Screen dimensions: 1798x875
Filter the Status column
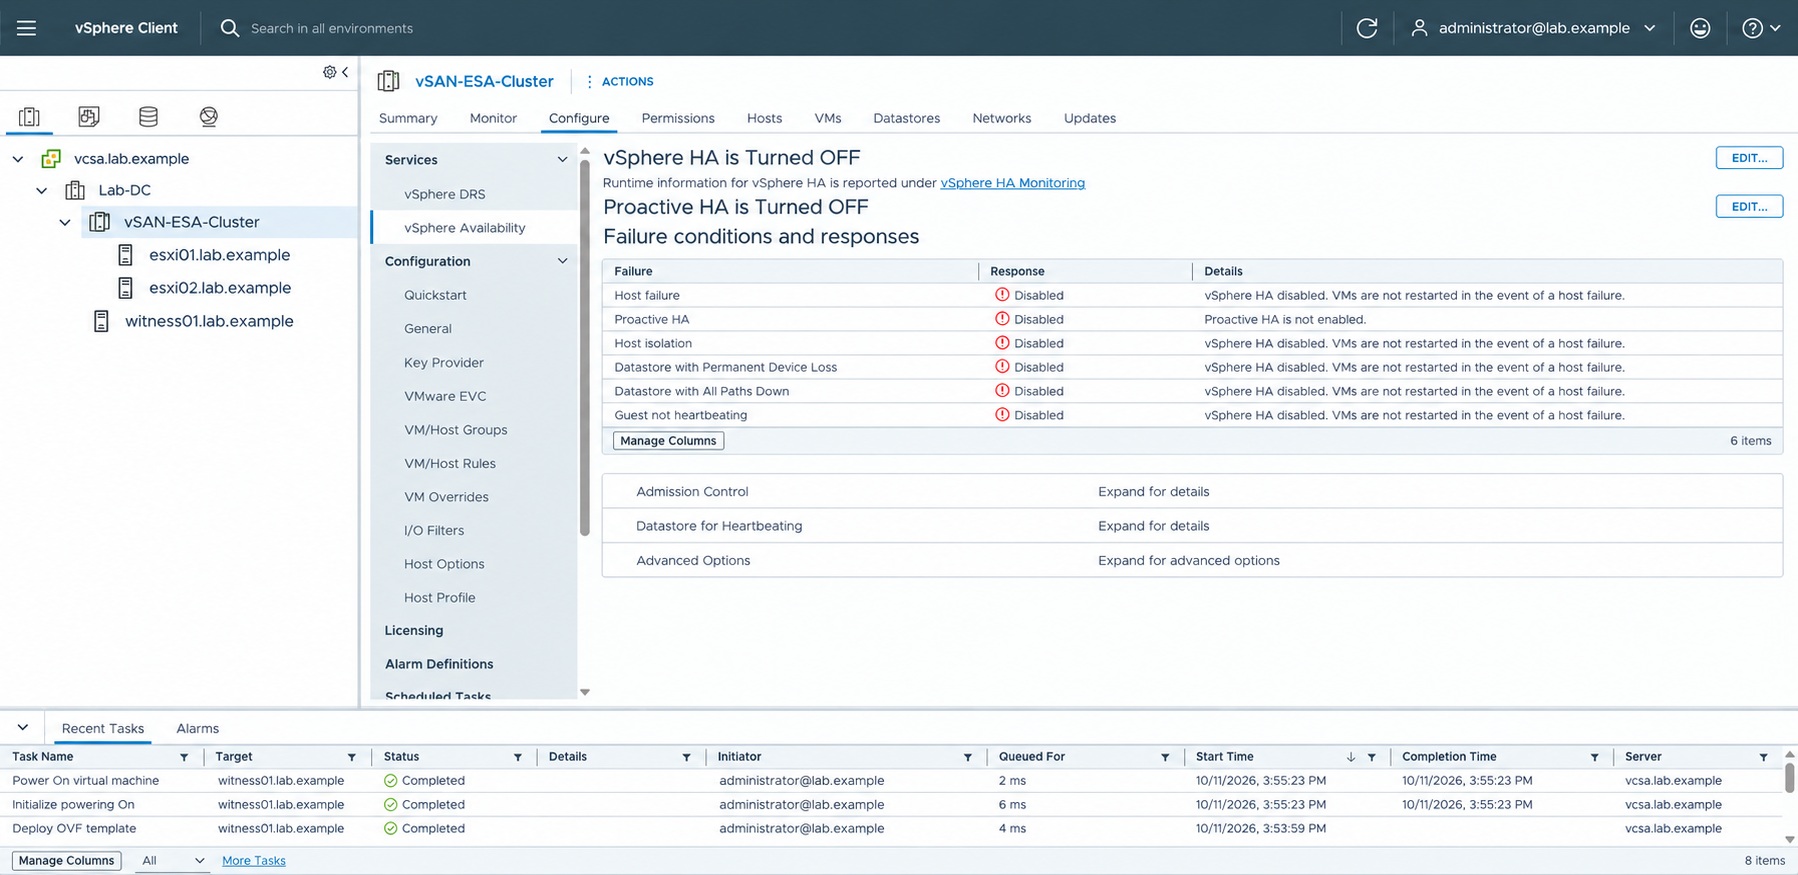tap(518, 757)
